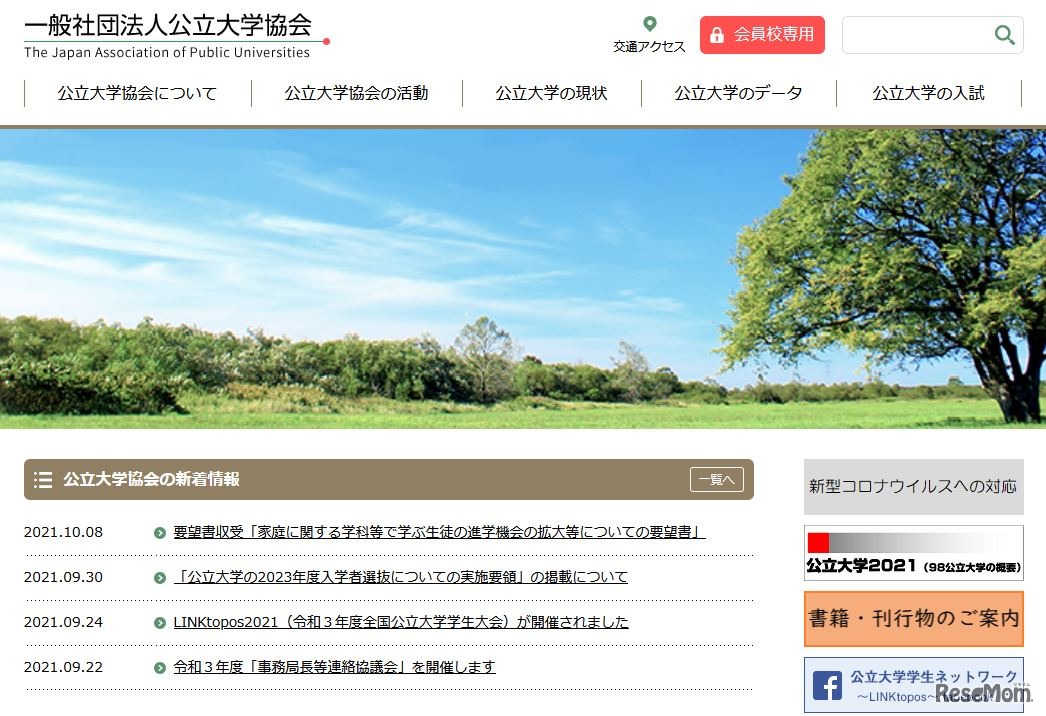Open the 新型コロナウイルスへの対応 banner
The height and width of the screenshot is (716, 1046).
tap(913, 487)
